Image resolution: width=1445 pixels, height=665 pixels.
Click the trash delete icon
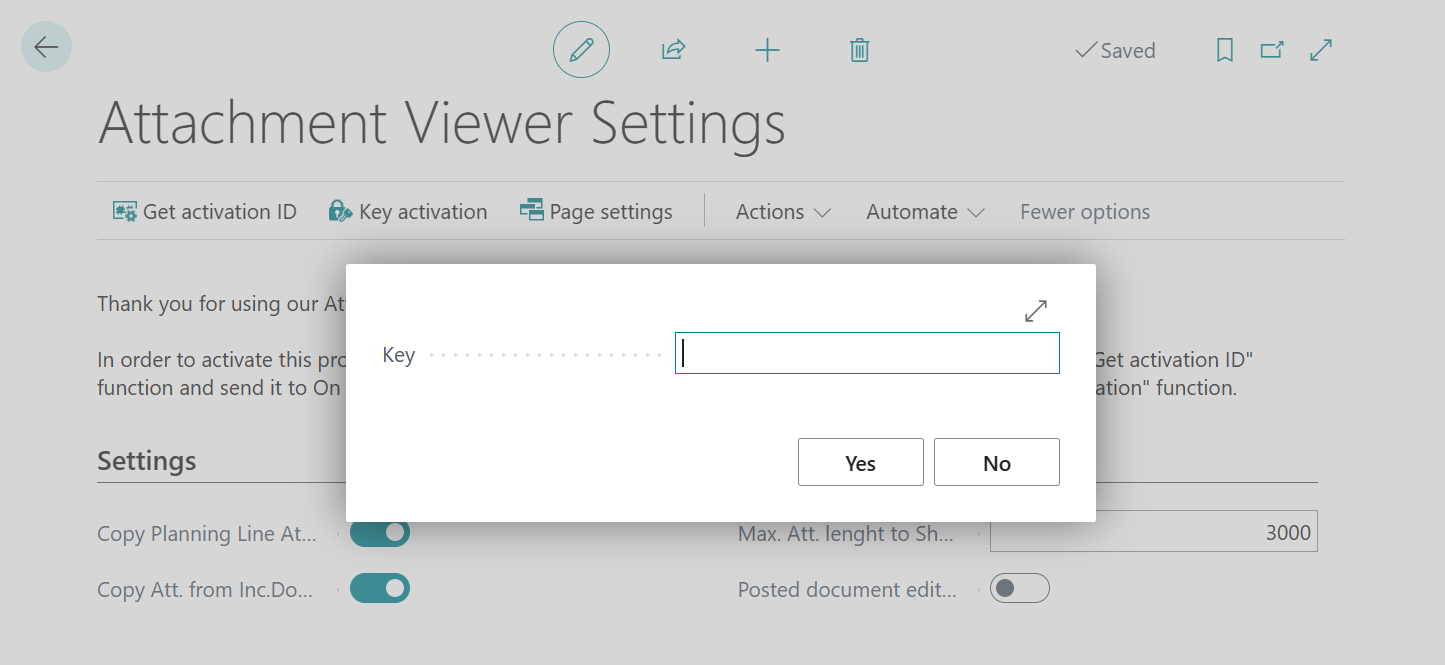tap(859, 50)
